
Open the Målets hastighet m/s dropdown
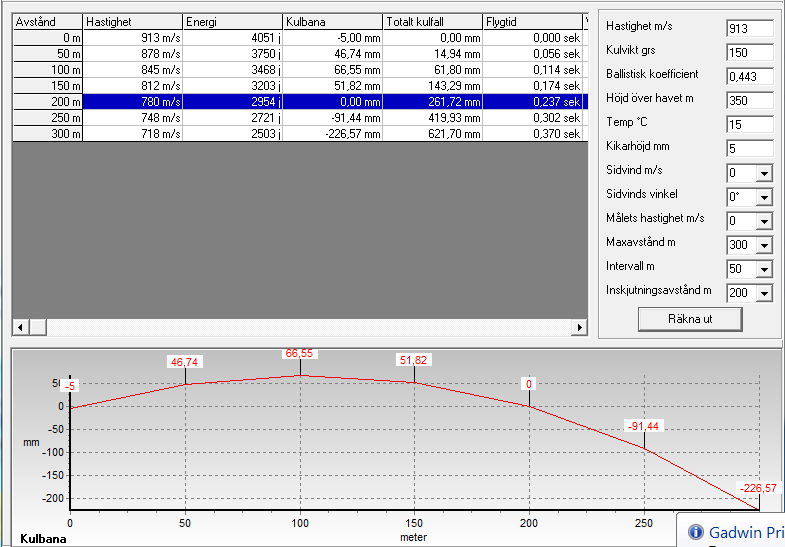(761, 221)
